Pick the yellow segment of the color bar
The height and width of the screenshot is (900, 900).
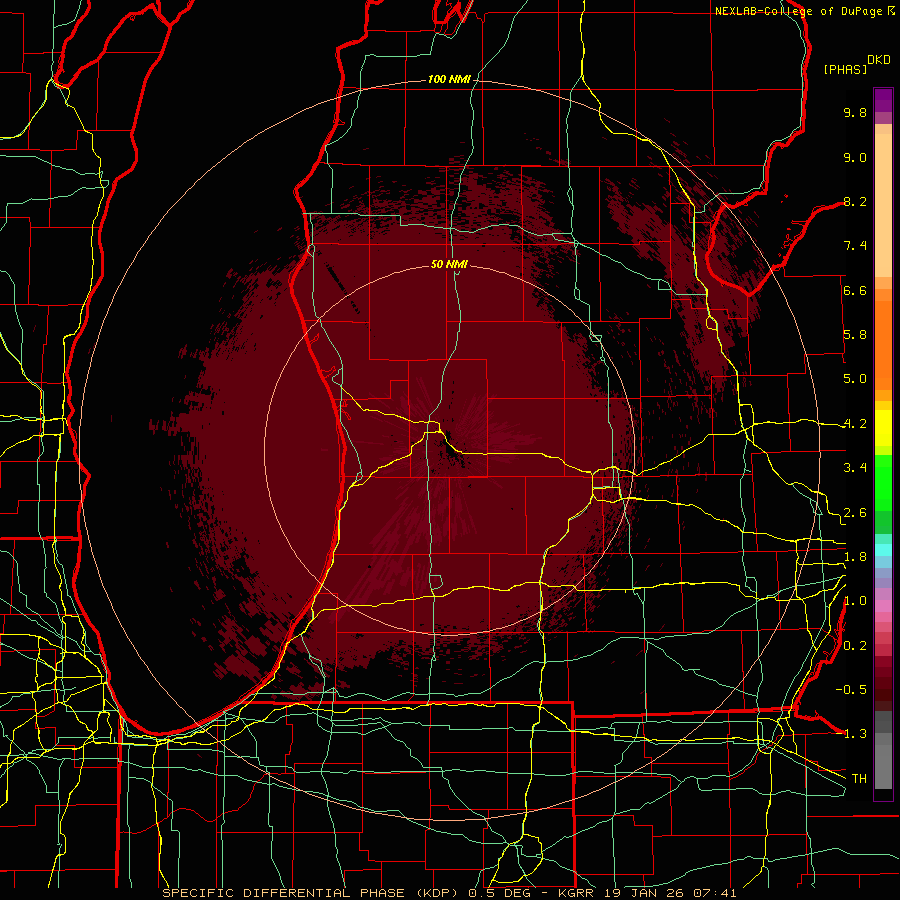click(x=883, y=428)
